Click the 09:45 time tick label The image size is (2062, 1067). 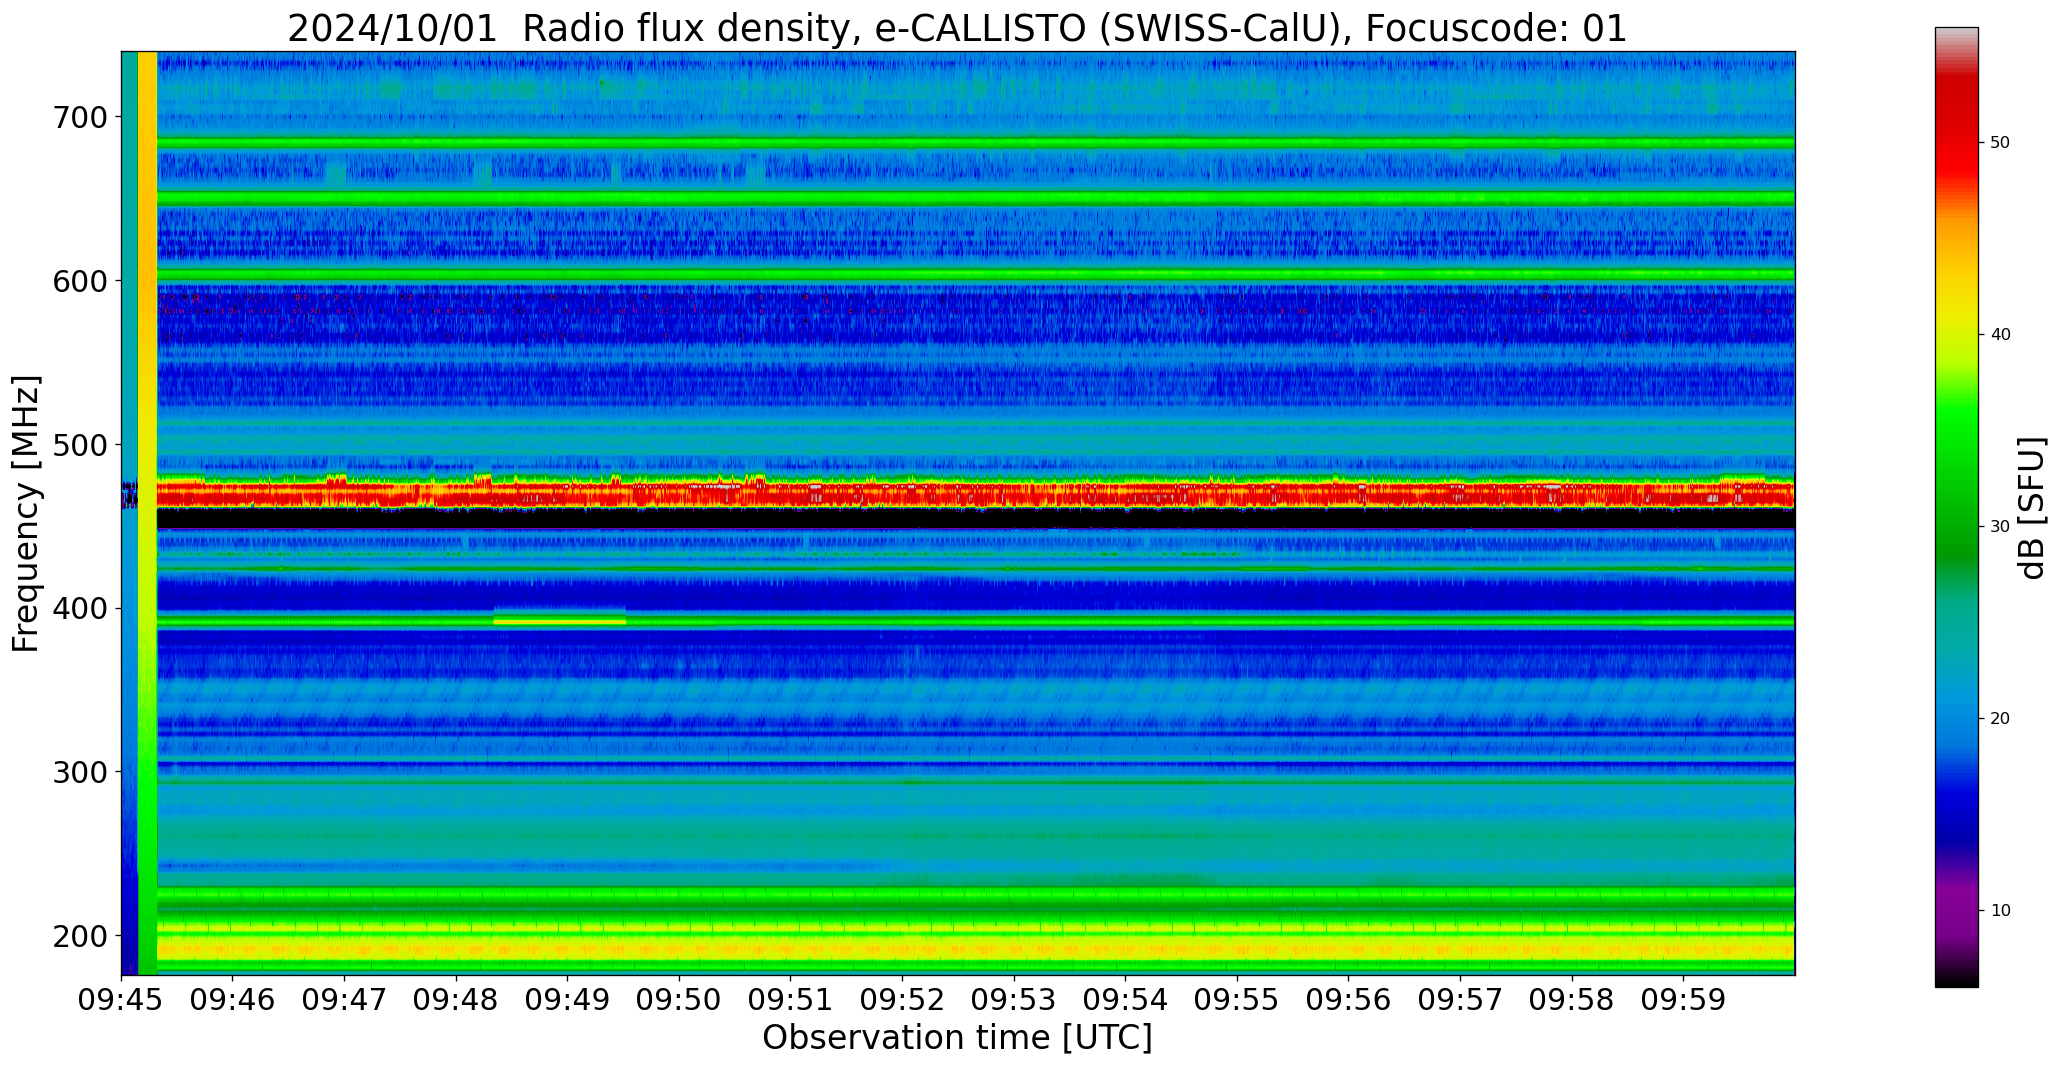click(122, 1001)
